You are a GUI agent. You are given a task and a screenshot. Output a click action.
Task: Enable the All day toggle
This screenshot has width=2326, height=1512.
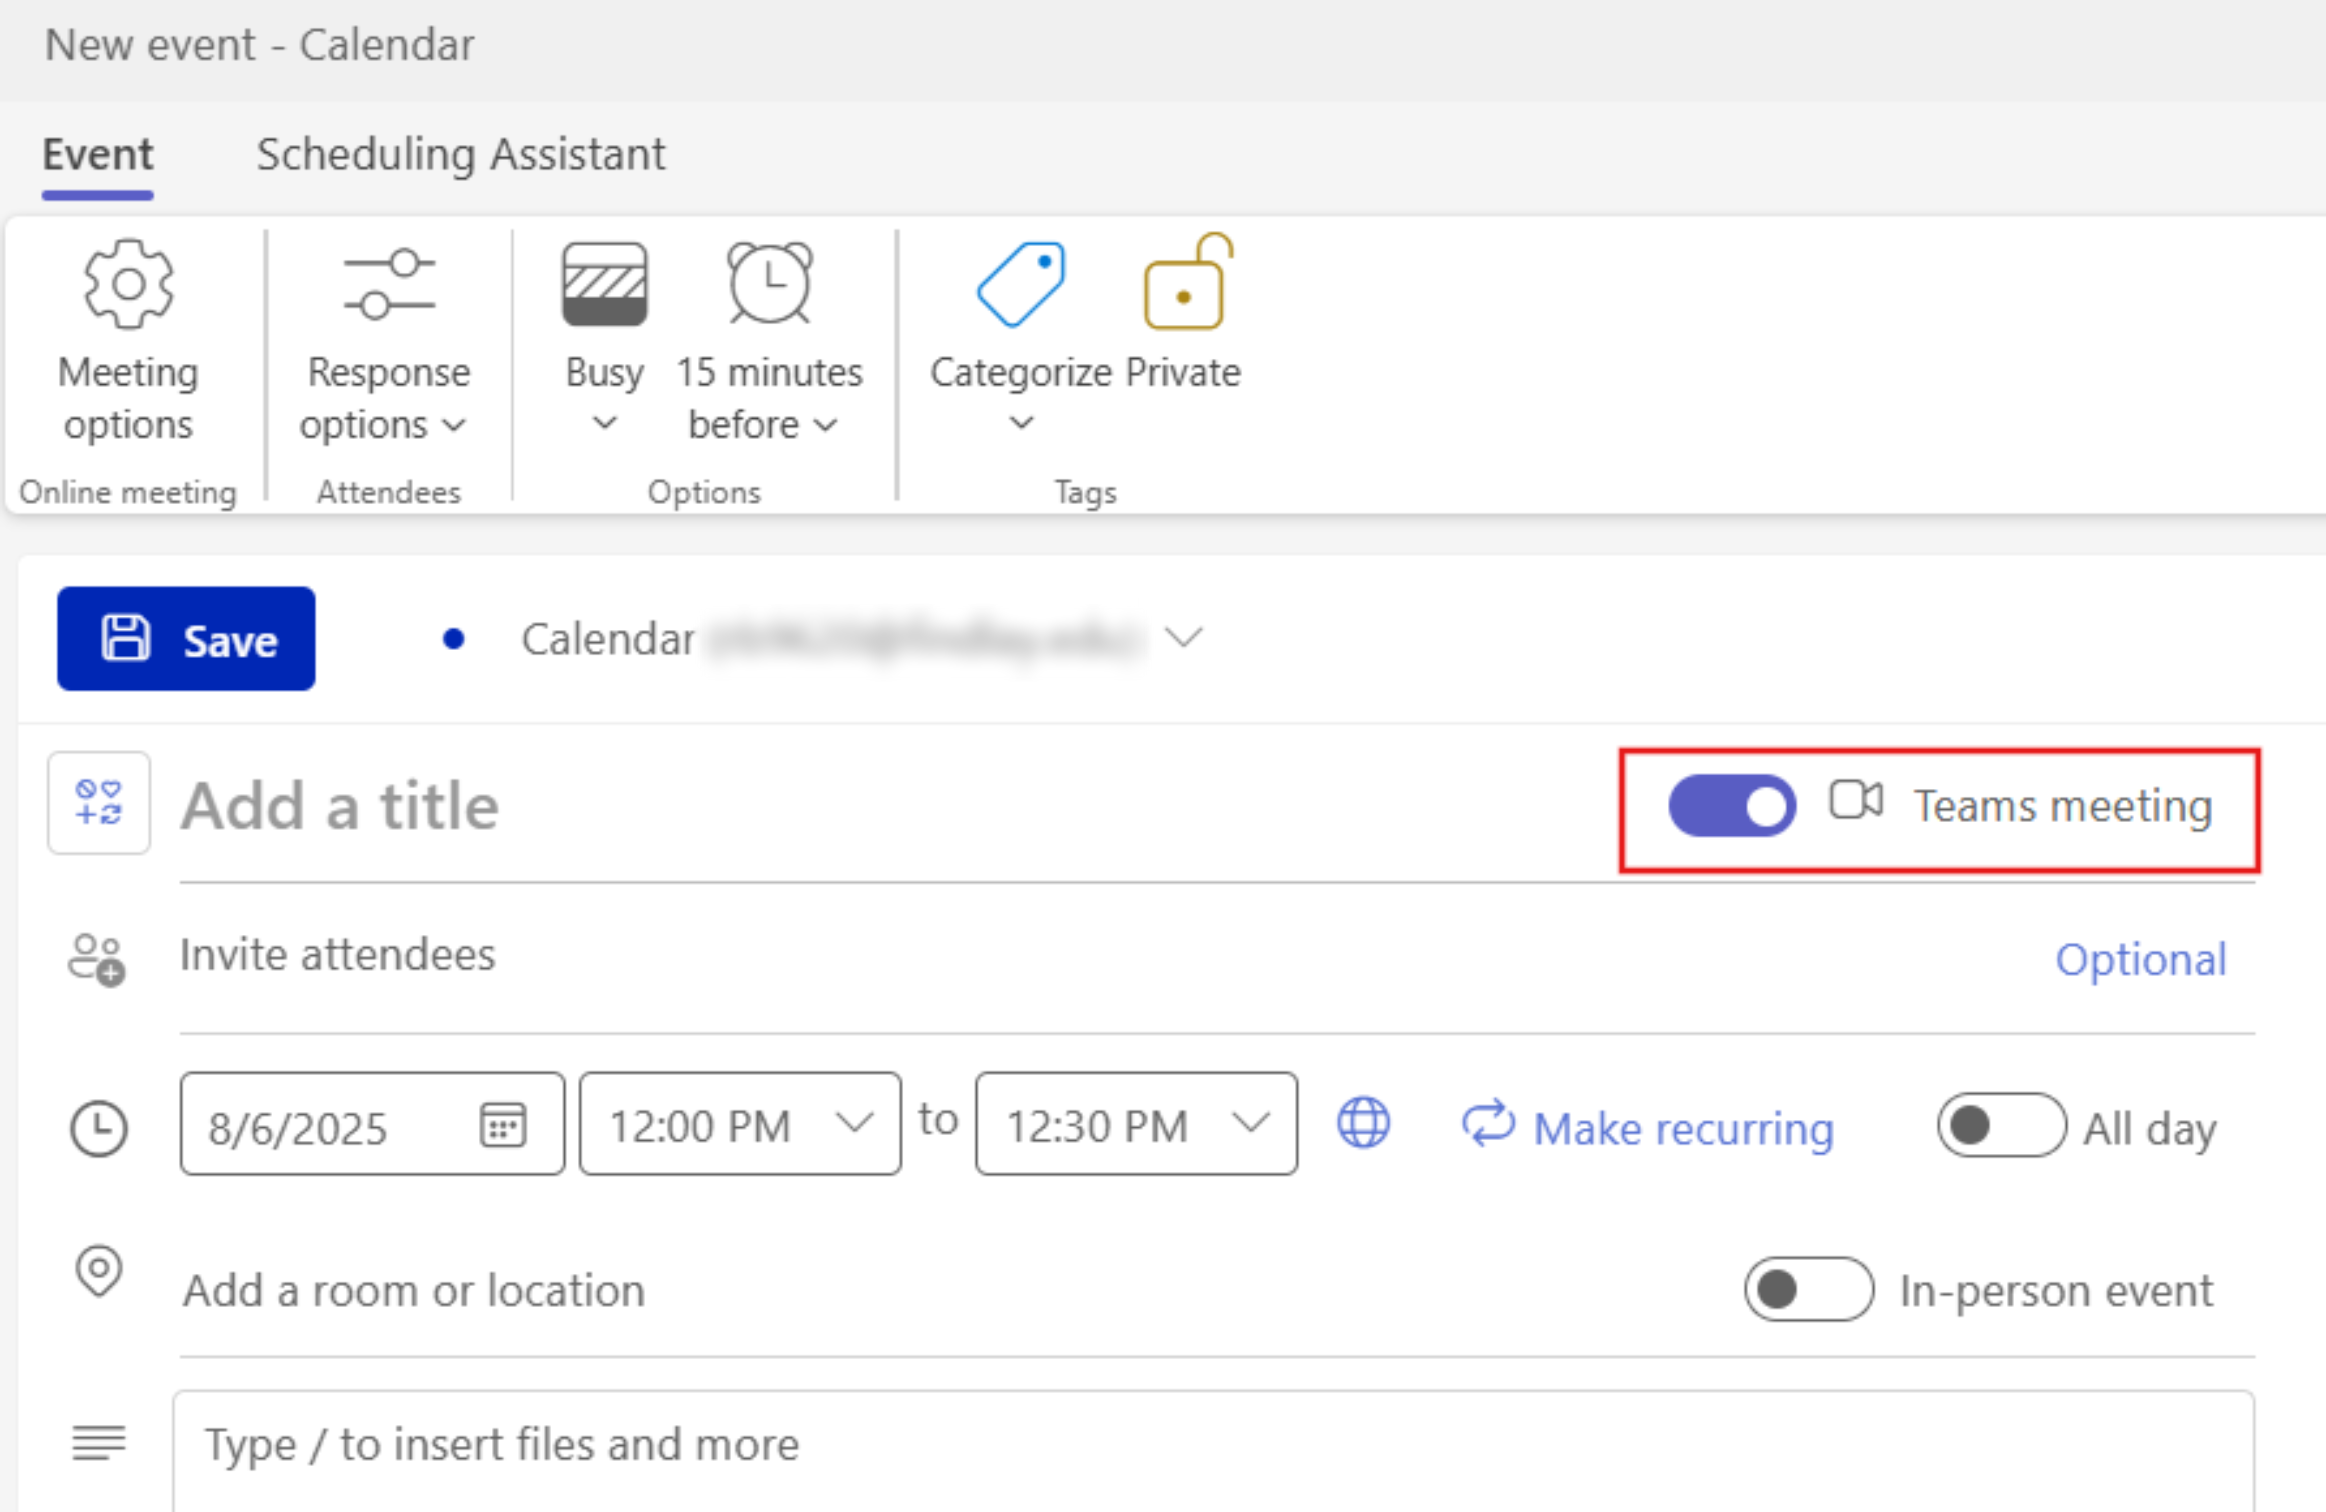2000,1126
